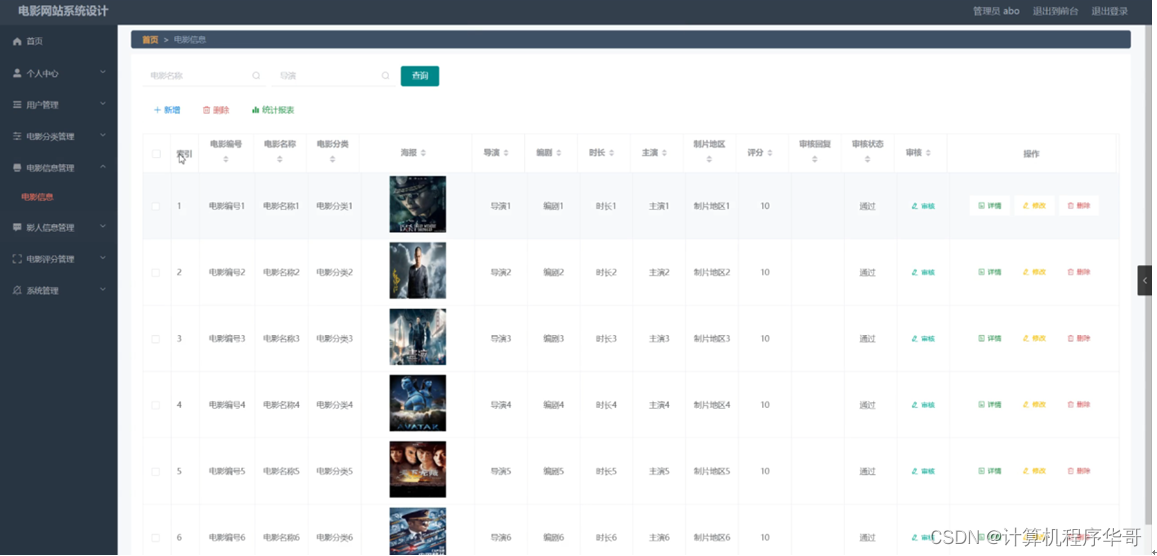Image resolution: width=1157 pixels, height=556 pixels.
Task: Click 审核 for row 1
Action: pos(923,206)
